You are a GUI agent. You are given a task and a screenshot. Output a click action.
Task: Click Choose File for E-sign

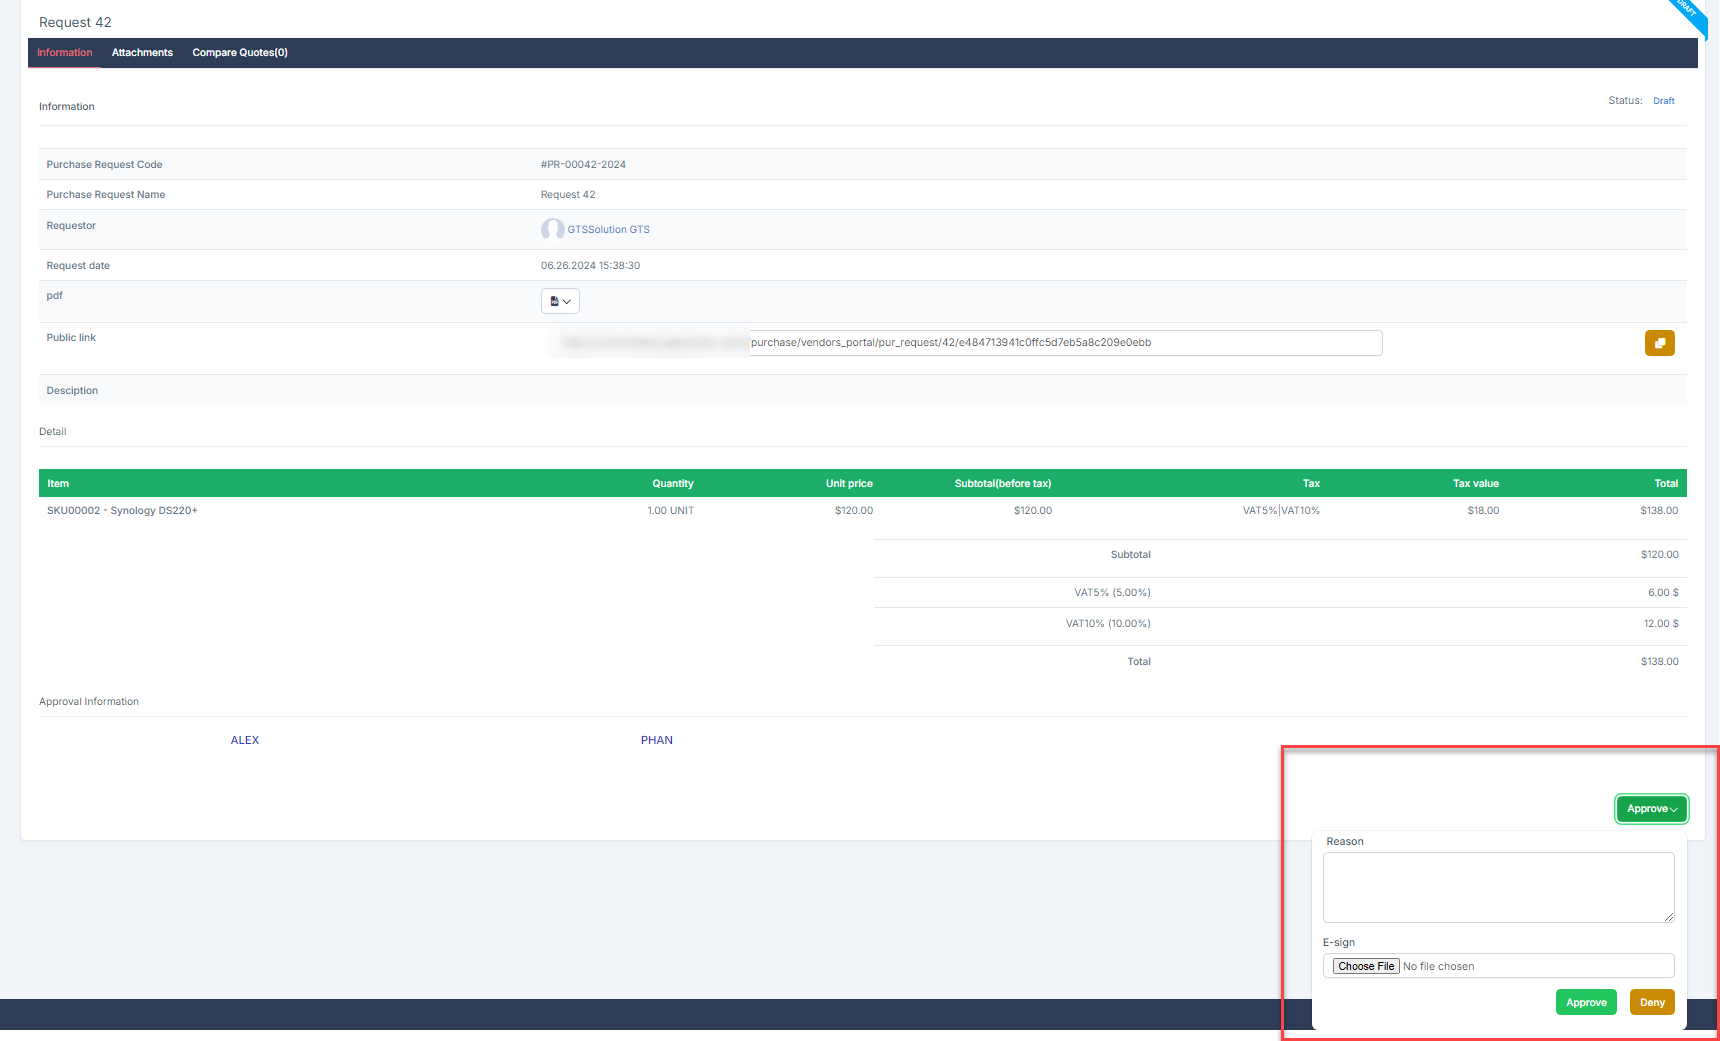(1365, 966)
